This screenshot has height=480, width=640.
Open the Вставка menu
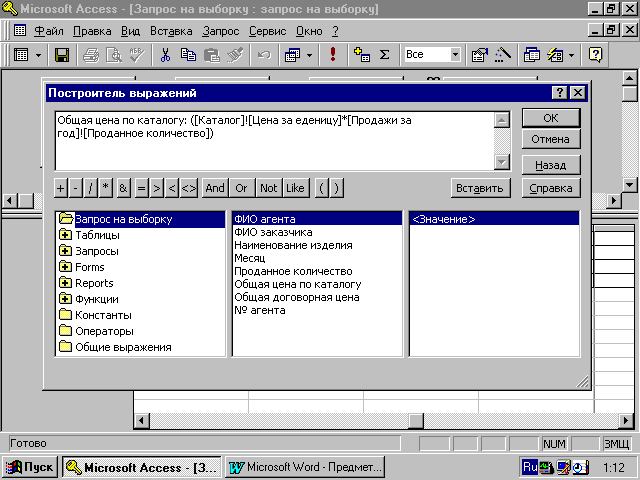pyautogui.click(x=171, y=31)
